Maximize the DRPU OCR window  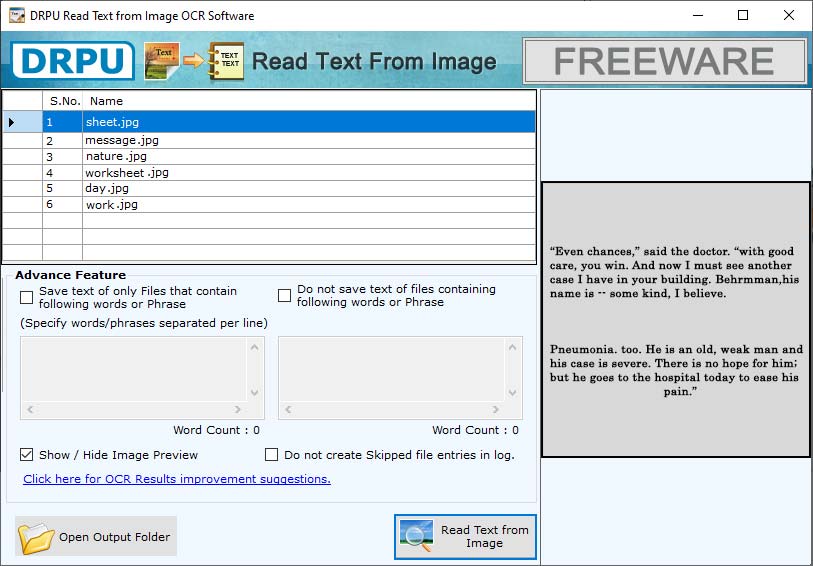743,15
